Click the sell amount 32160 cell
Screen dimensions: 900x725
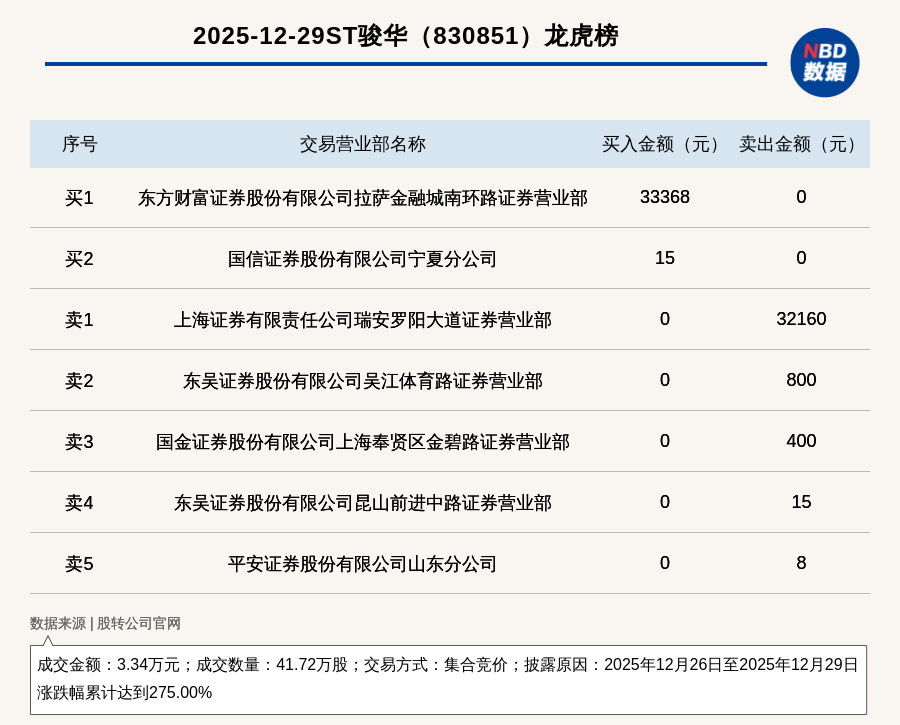(x=801, y=319)
